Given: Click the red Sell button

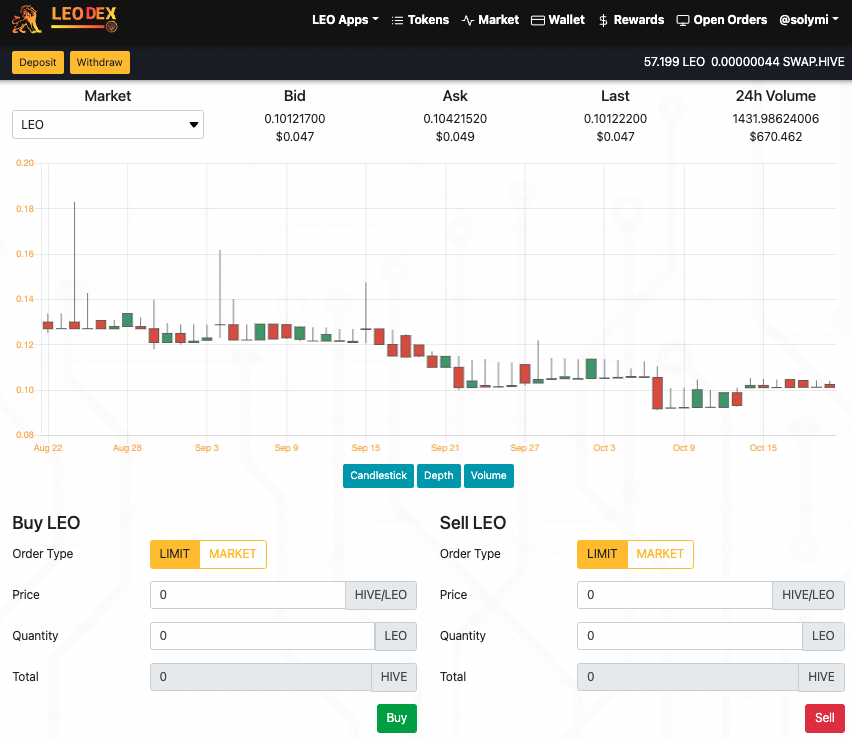Looking at the screenshot, I should pos(824,718).
